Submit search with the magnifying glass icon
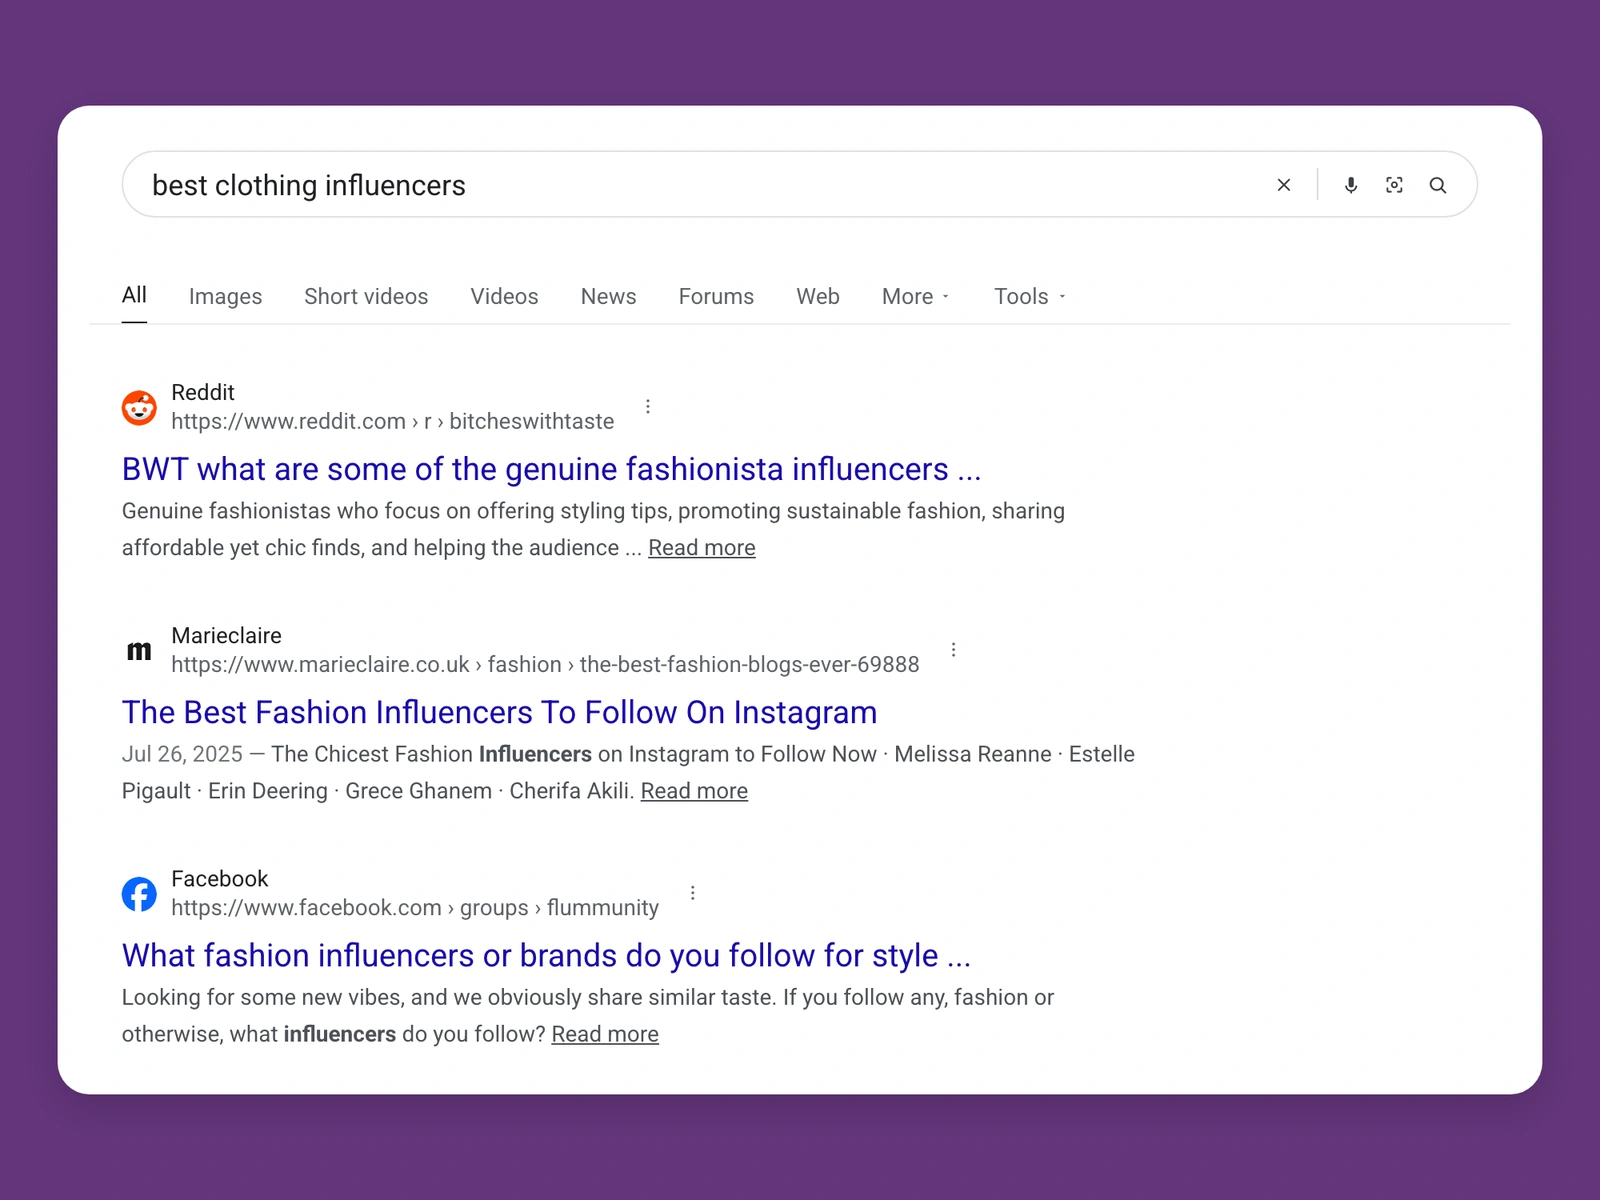This screenshot has height=1200, width=1600. click(x=1438, y=185)
